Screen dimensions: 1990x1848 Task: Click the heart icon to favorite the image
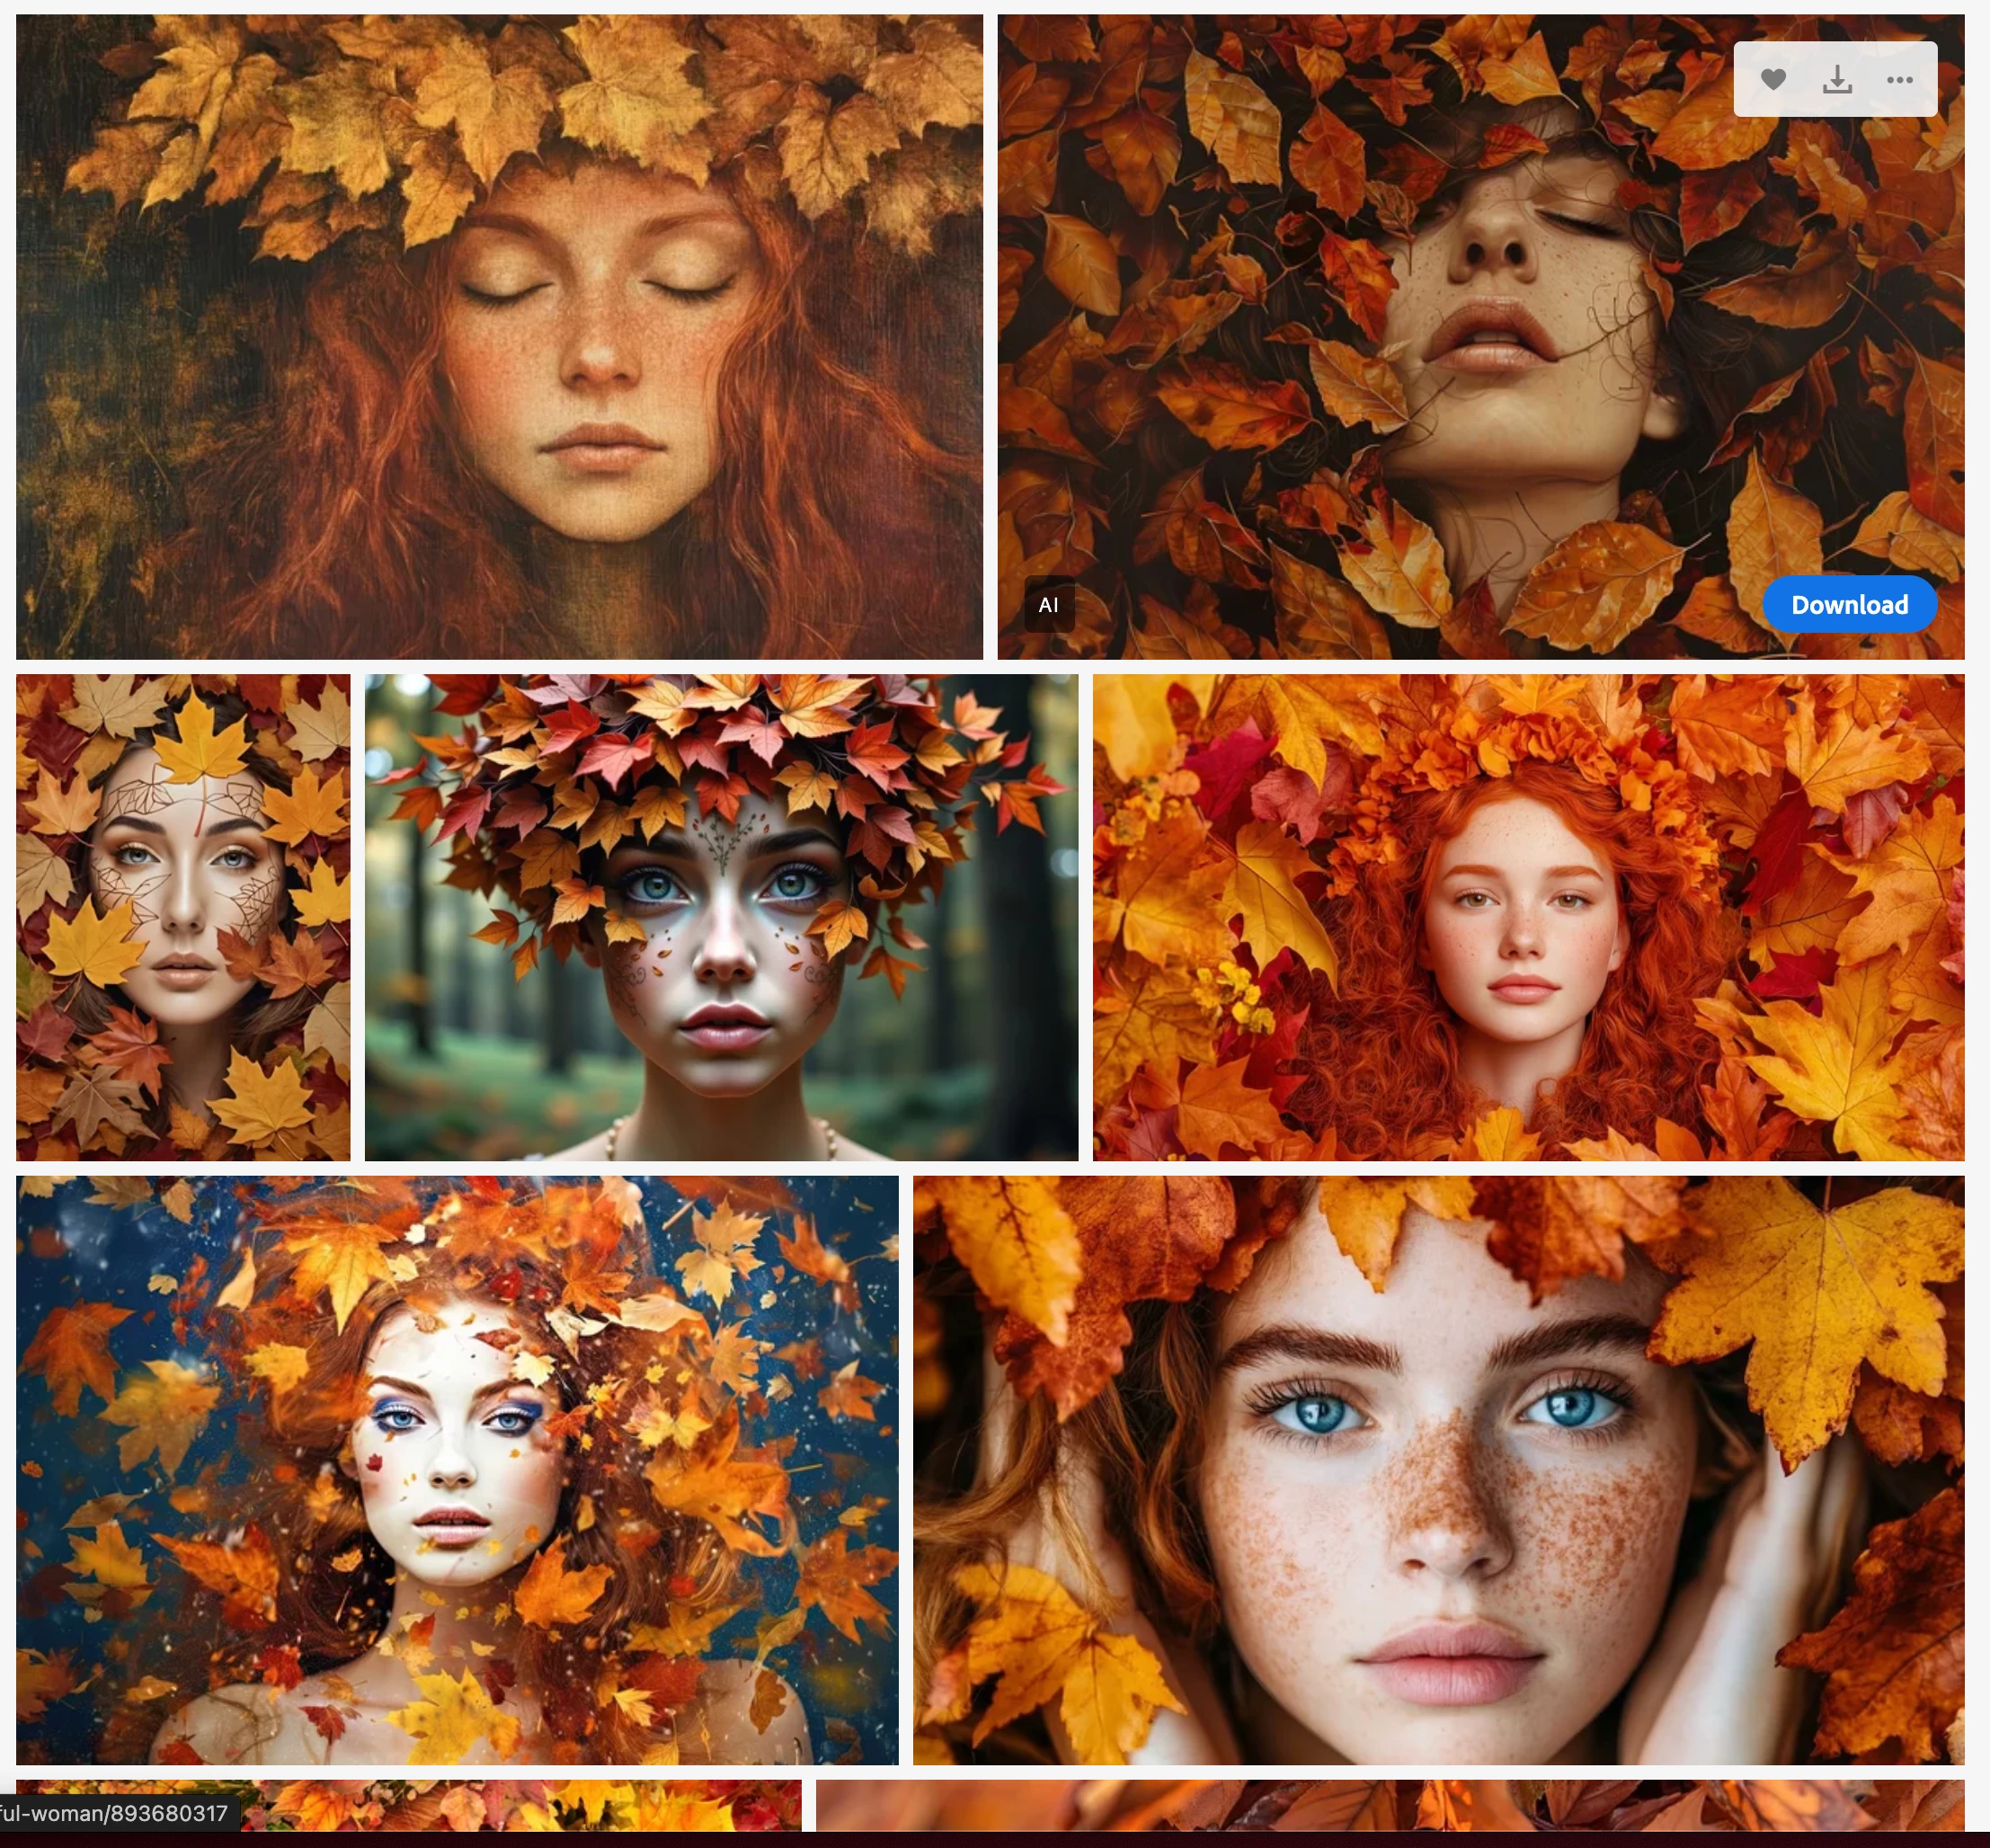1773,79
